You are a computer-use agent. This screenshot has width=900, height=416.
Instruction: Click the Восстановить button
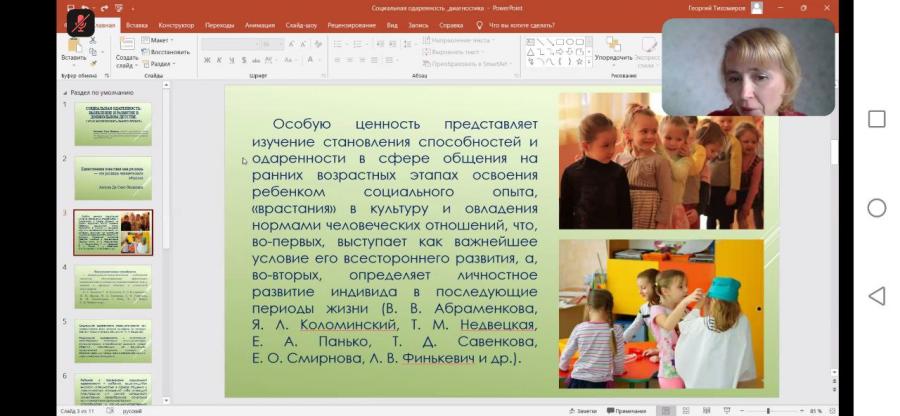pos(166,52)
